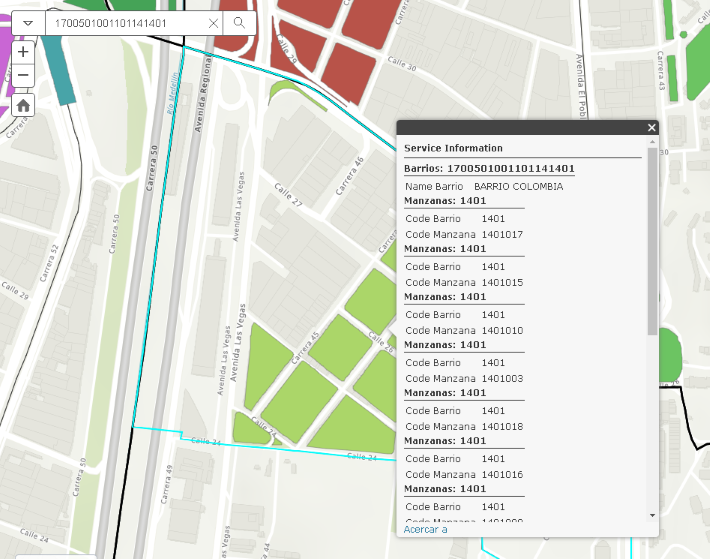Screen dimensions: 710x559
Task: Select the 'Calle 29' label on the left side
Action: [x=14, y=291]
